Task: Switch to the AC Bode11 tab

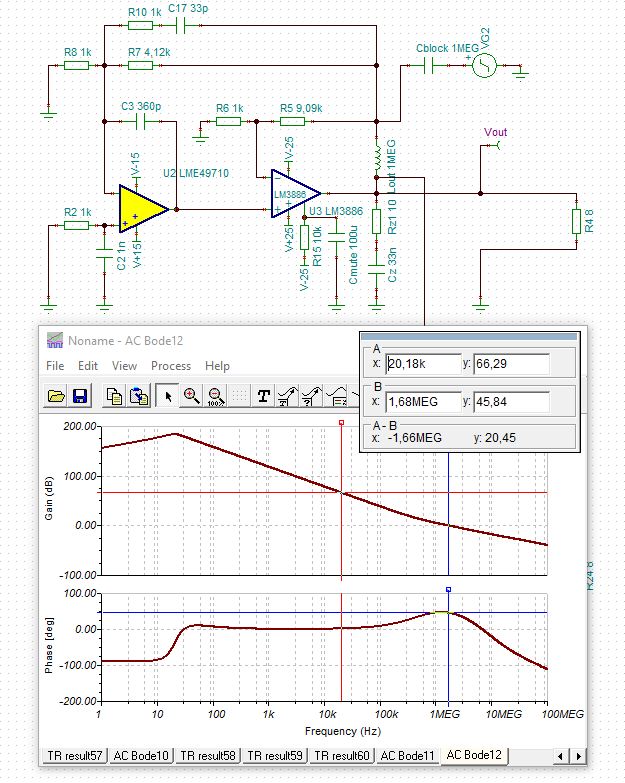Action: pos(407,755)
